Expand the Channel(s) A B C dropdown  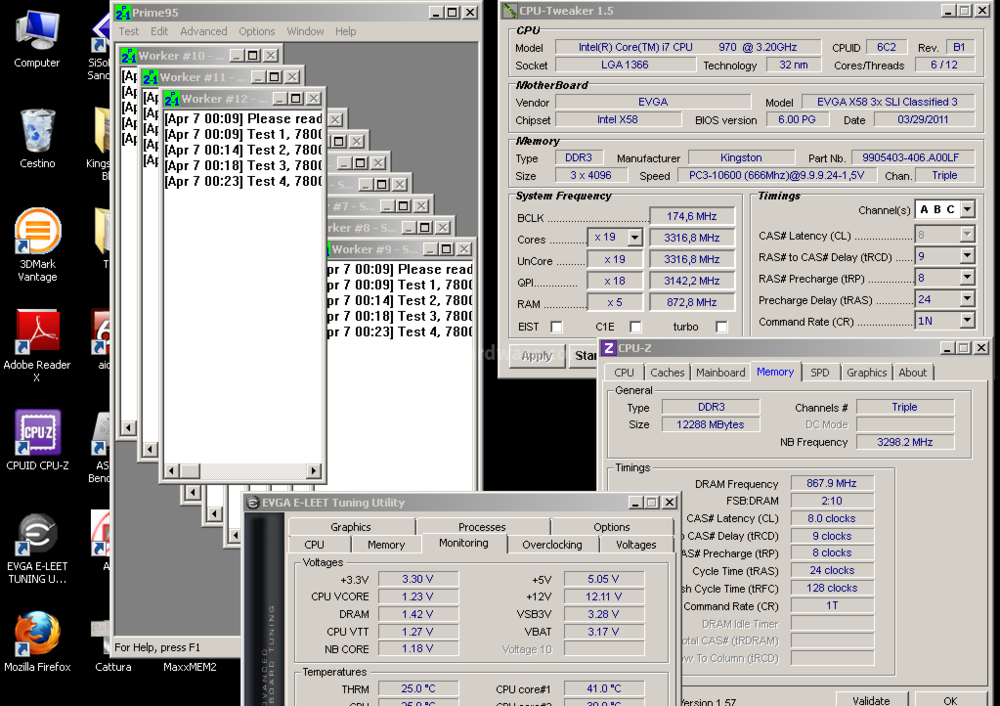coord(967,209)
